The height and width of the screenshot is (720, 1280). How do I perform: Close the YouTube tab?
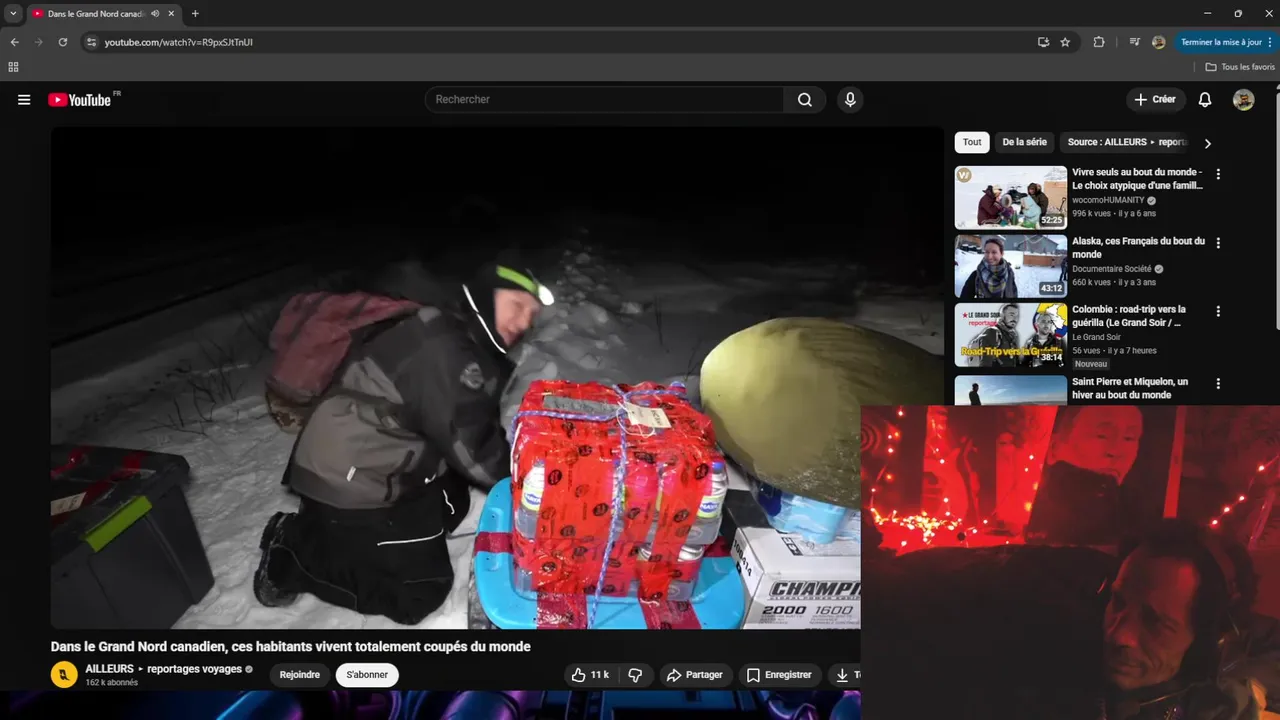tap(172, 14)
